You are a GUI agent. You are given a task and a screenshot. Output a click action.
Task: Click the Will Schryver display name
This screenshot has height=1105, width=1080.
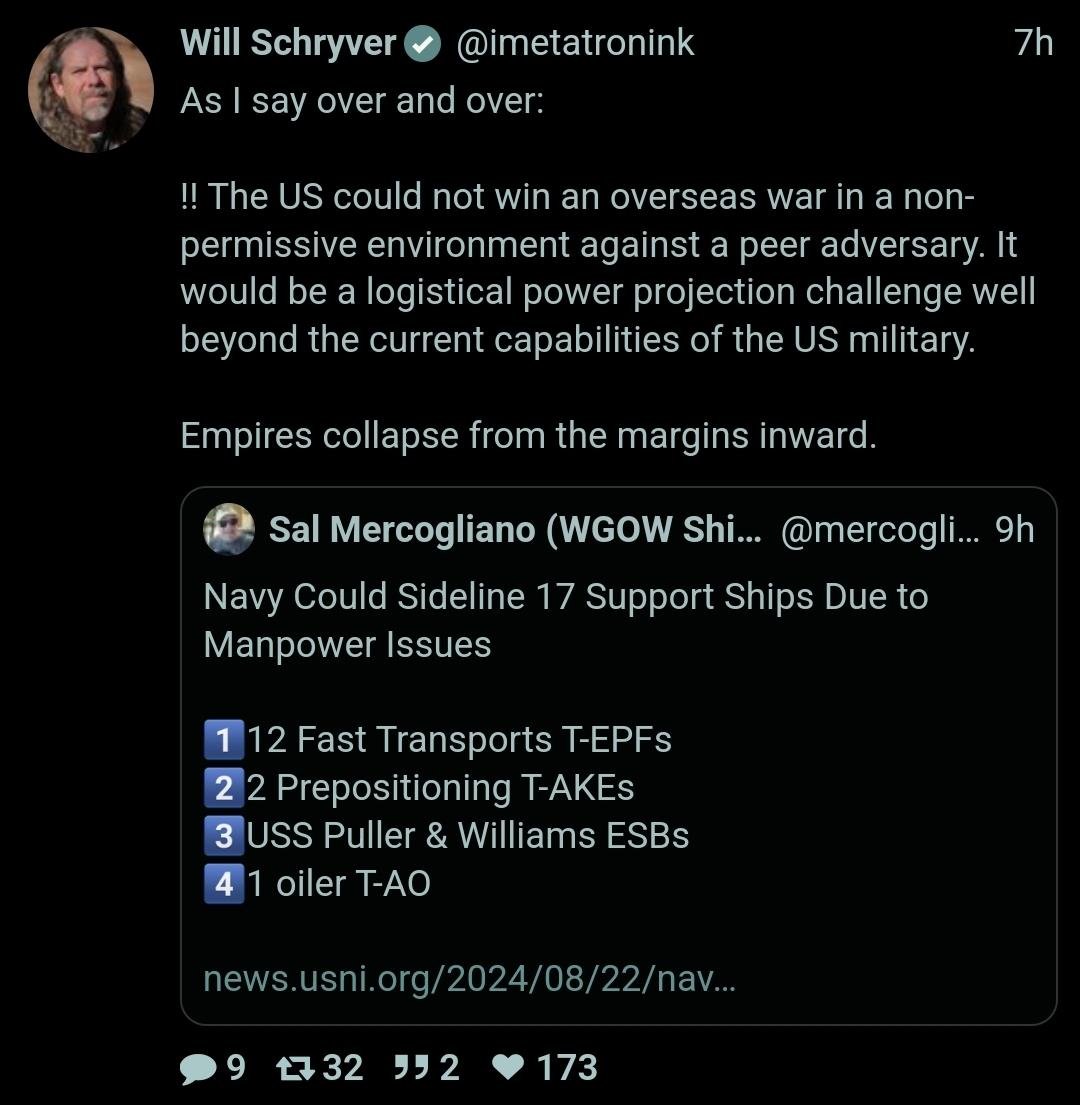click(x=288, y=43)
